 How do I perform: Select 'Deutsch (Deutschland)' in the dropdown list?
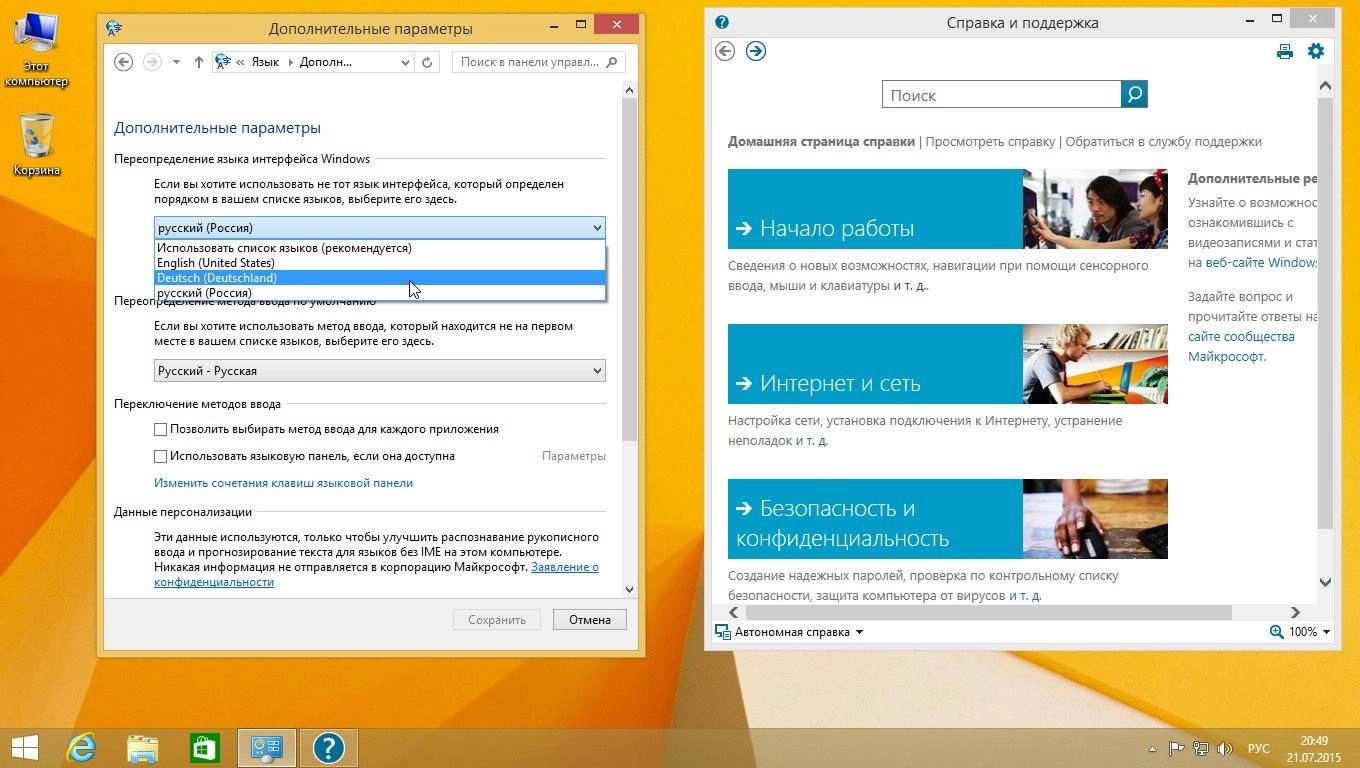(380, 278)
